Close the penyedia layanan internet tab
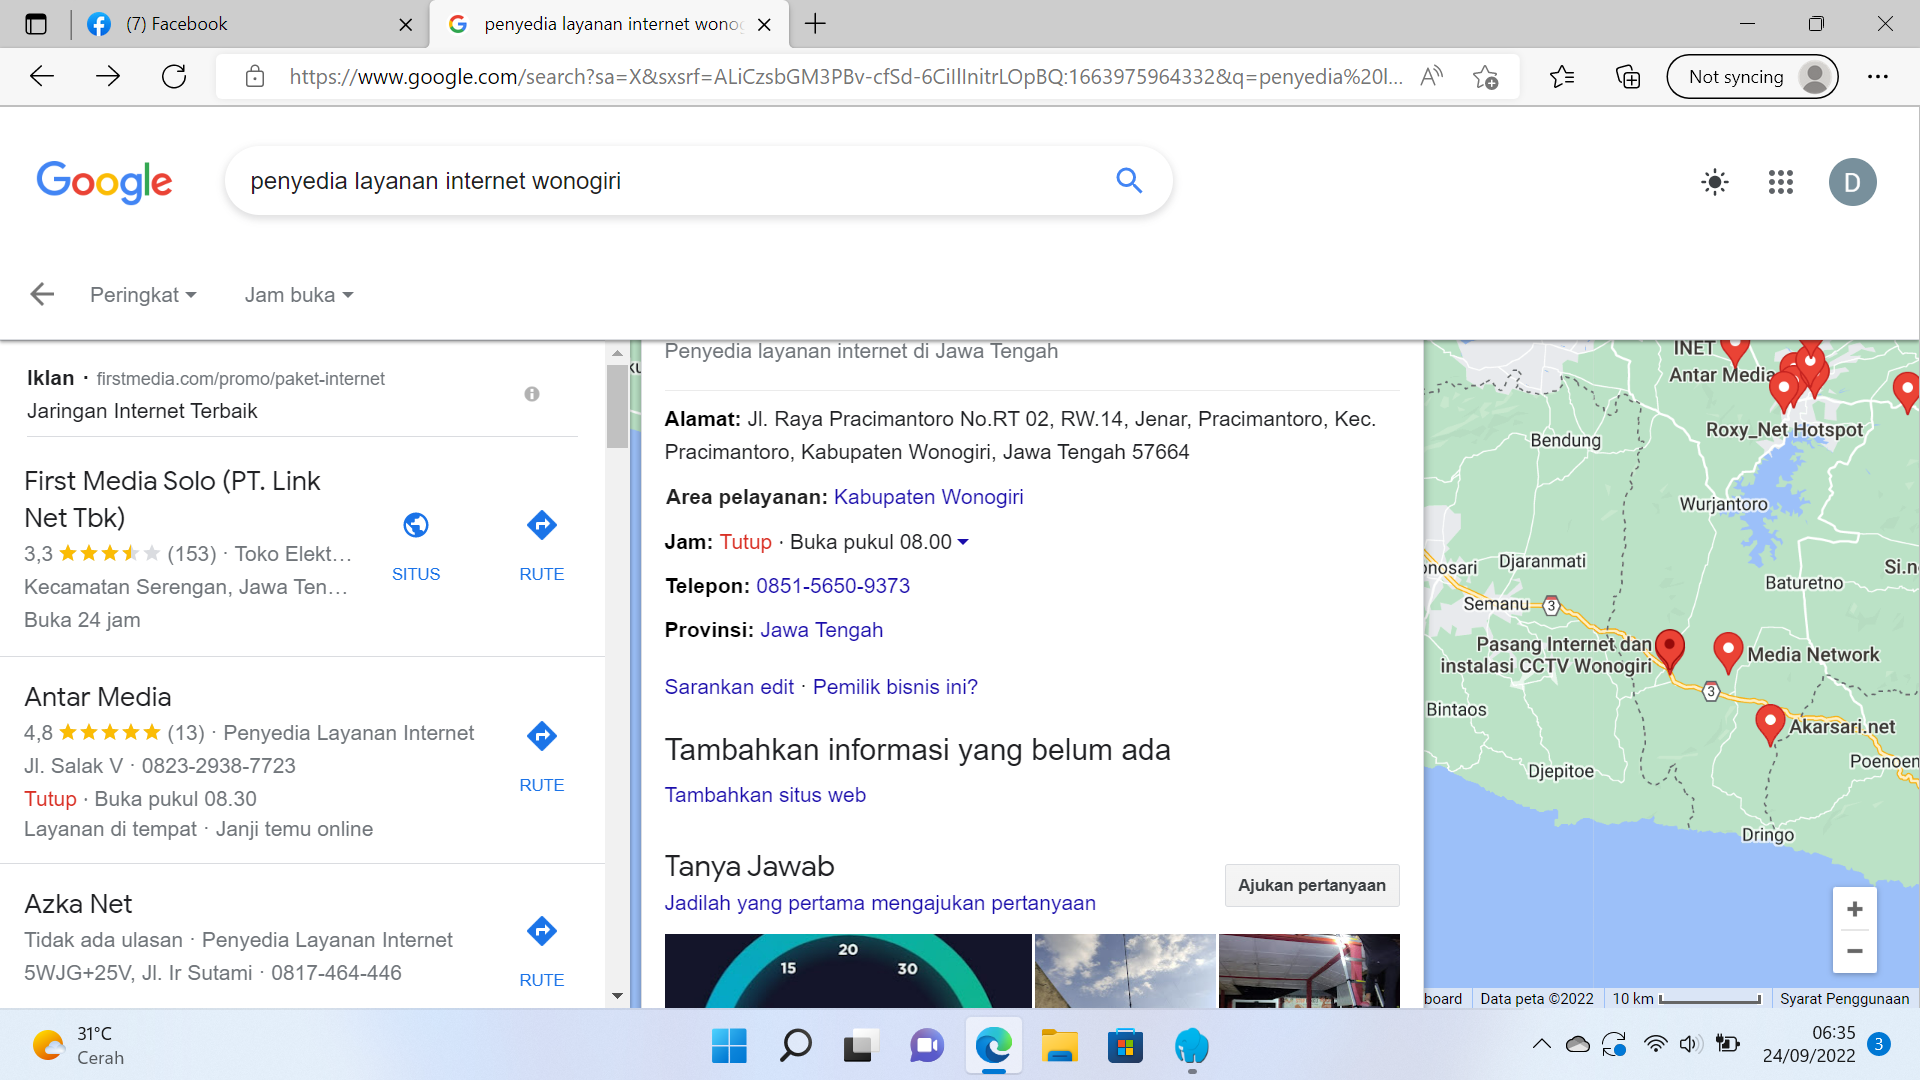Screen dimensions: 1920x1080 764,25
